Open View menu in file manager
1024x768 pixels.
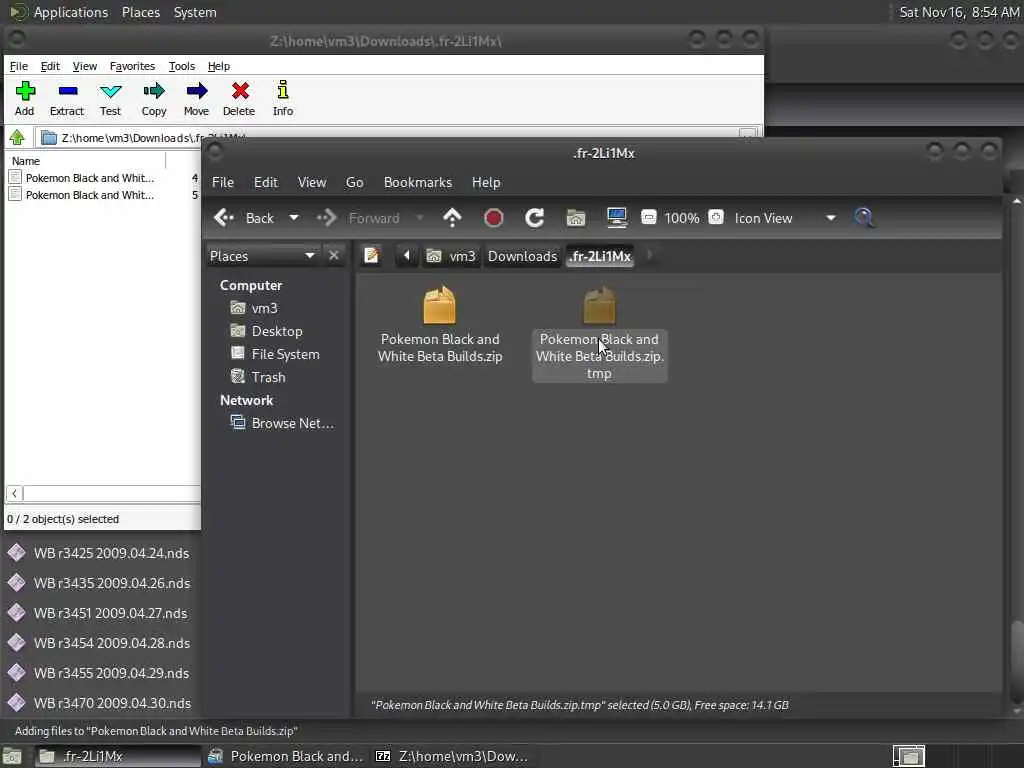[x=312, y=182]
